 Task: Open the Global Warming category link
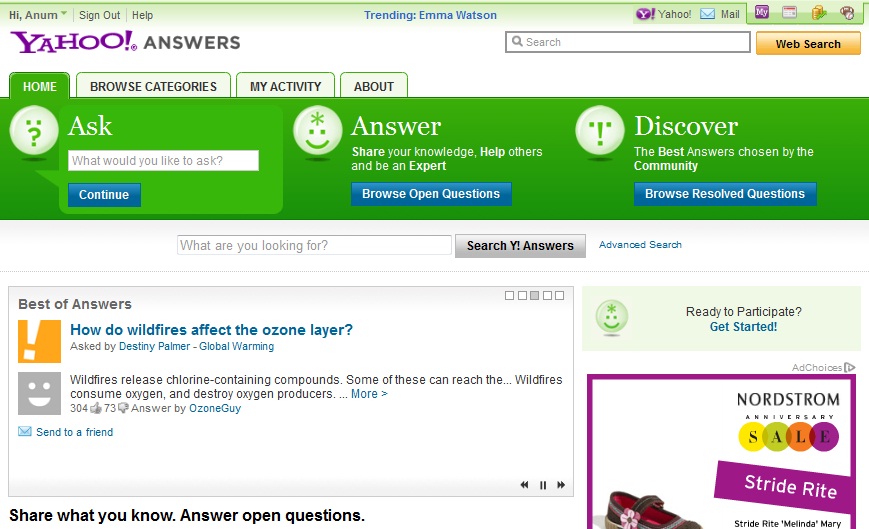237,346
